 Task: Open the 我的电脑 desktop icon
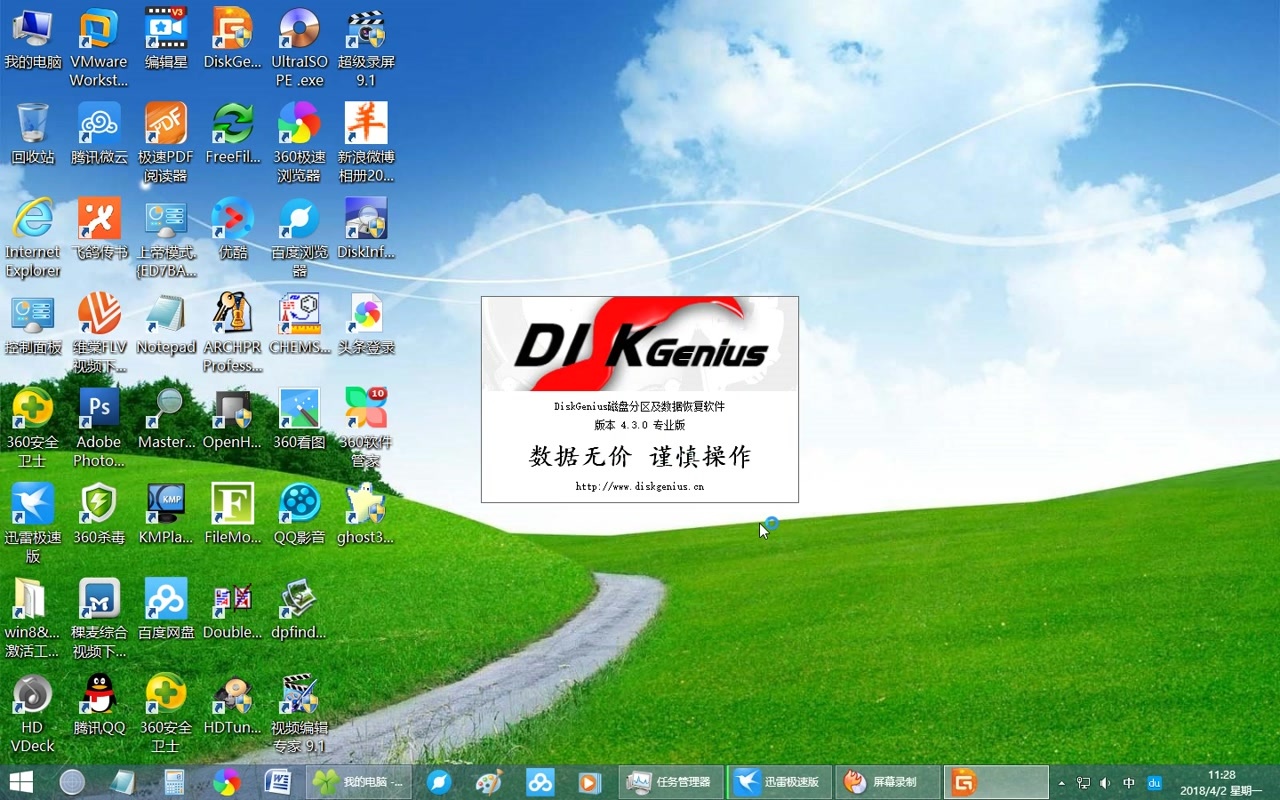[x=33, y=39]
